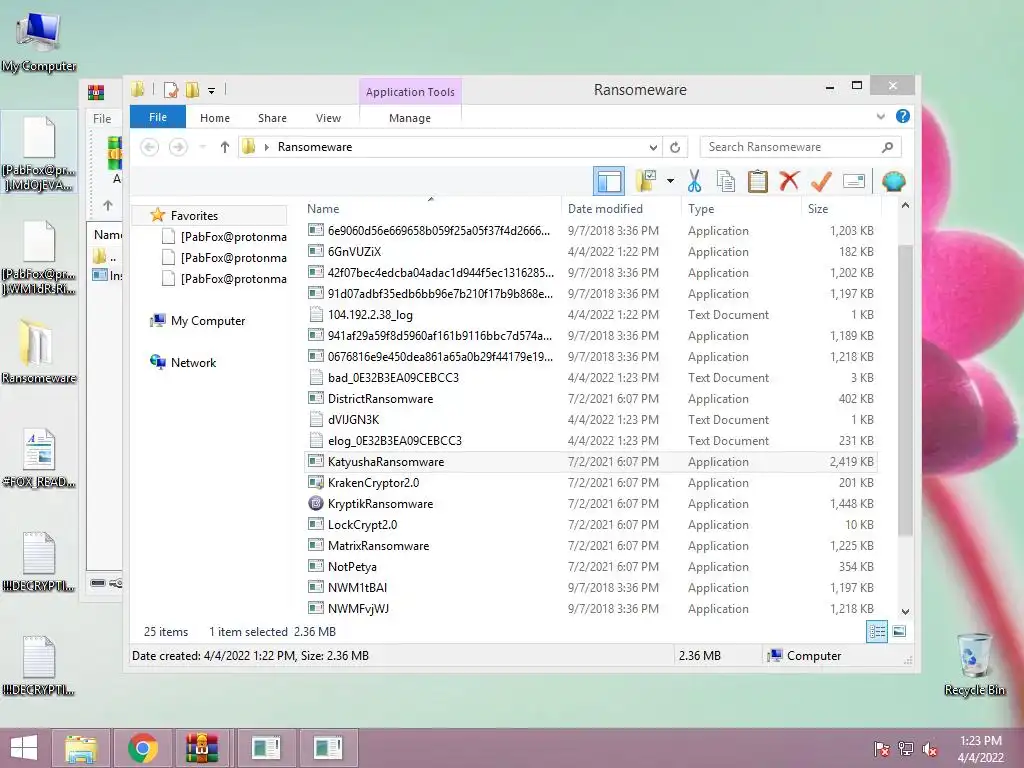Open recent locations dropdown arrow
Viewport: 1024px width, 768px height.
coord(202,147)
